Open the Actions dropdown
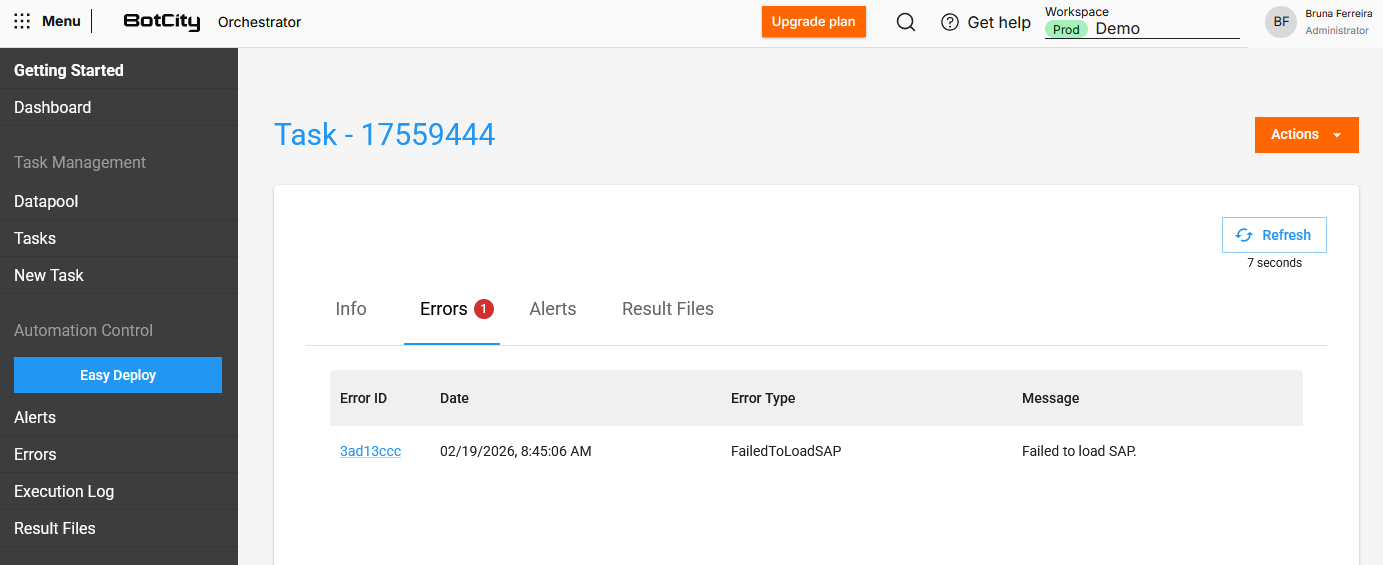Viewport: 1383px width, 565px height. tap(1306, 135)
